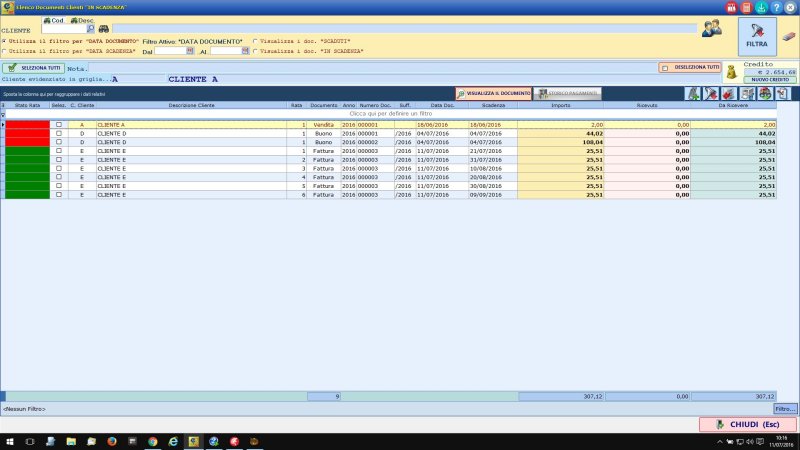This screenshot has width=800, height=450.
Task: Click the document export icon in grid toolbar
Action: pos(783,93)
